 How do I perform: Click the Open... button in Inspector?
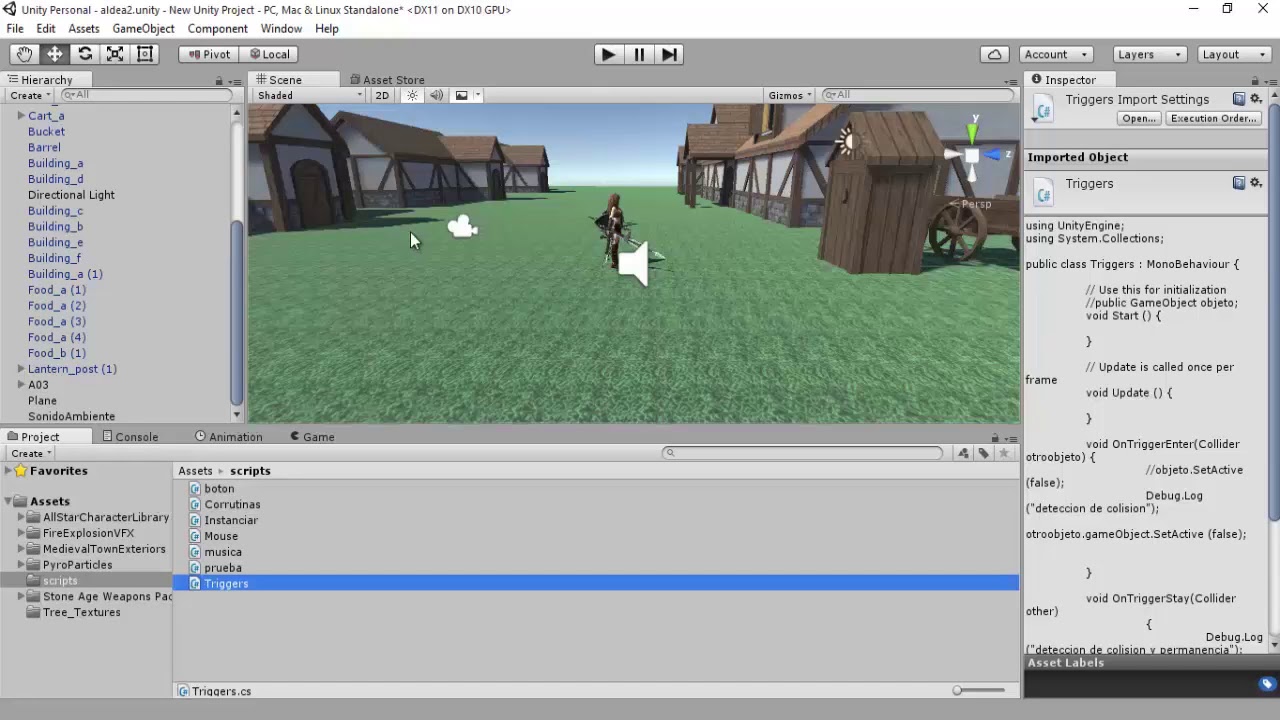click(x=1139, y=118)
